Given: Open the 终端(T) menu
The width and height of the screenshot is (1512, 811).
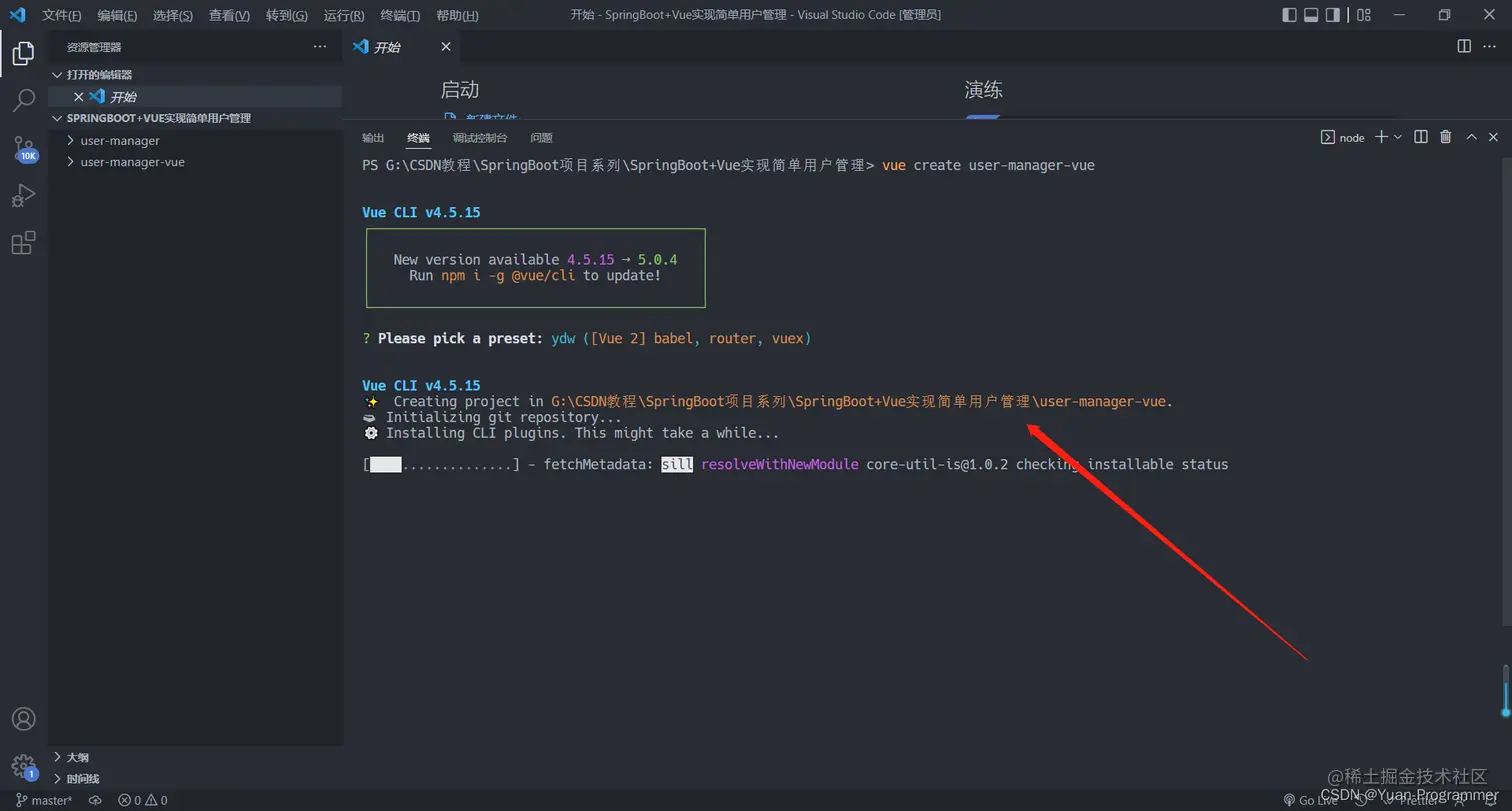Looking at the screenshot, I should [401, 15].
